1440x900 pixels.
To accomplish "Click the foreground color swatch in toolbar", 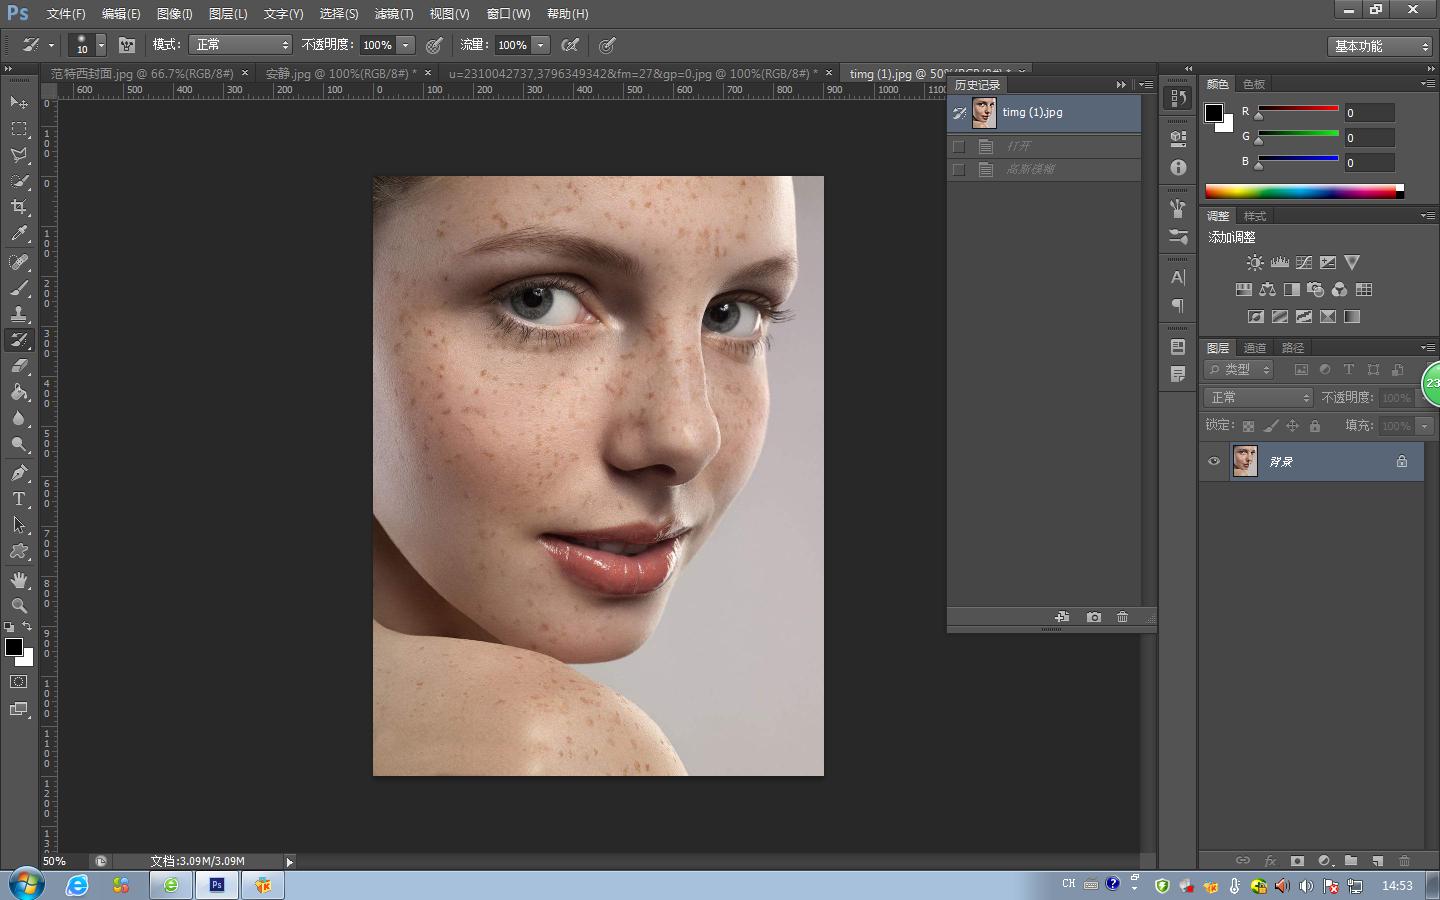I will coord(14,647).
